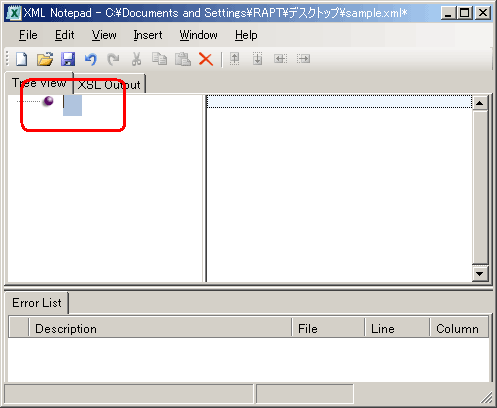497x408 pixels.
Task: Sort by the Column column header
Action: click(x=459, y=329)
